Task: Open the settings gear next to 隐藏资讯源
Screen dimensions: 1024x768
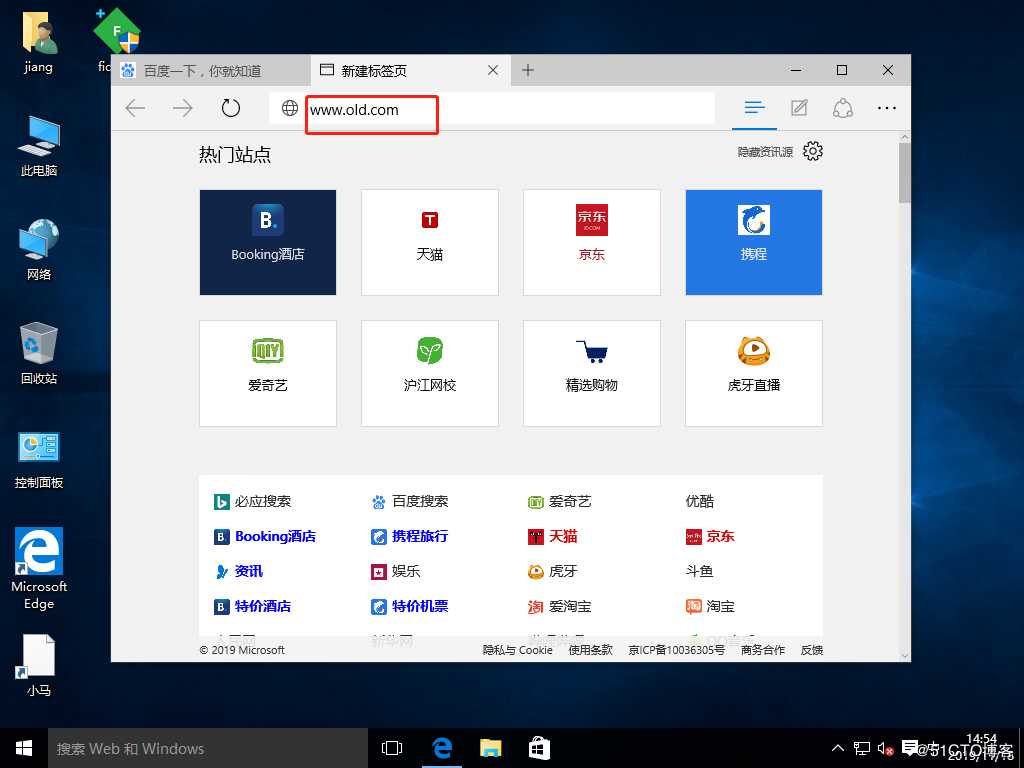Action: pyautogui.click(x=813, y=152)
